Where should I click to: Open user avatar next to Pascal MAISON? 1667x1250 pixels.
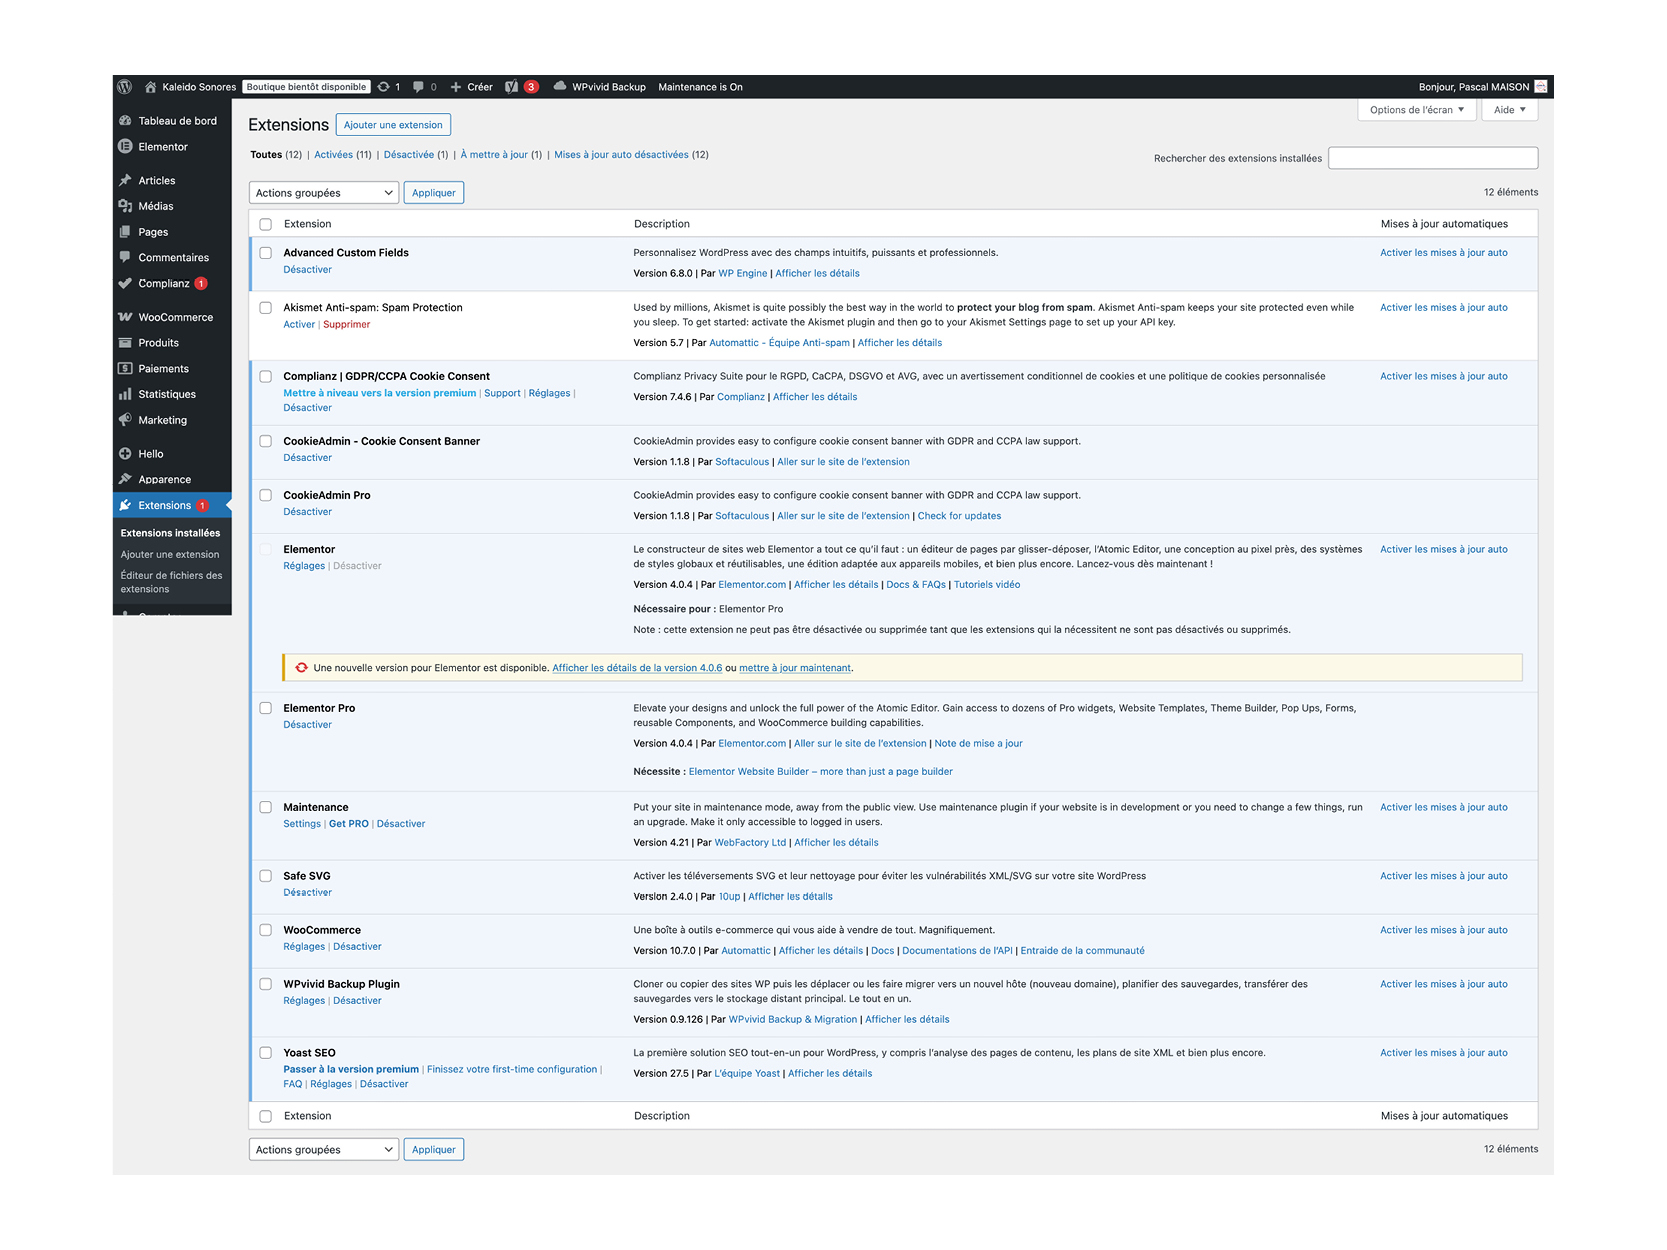tap(1541, 87)
